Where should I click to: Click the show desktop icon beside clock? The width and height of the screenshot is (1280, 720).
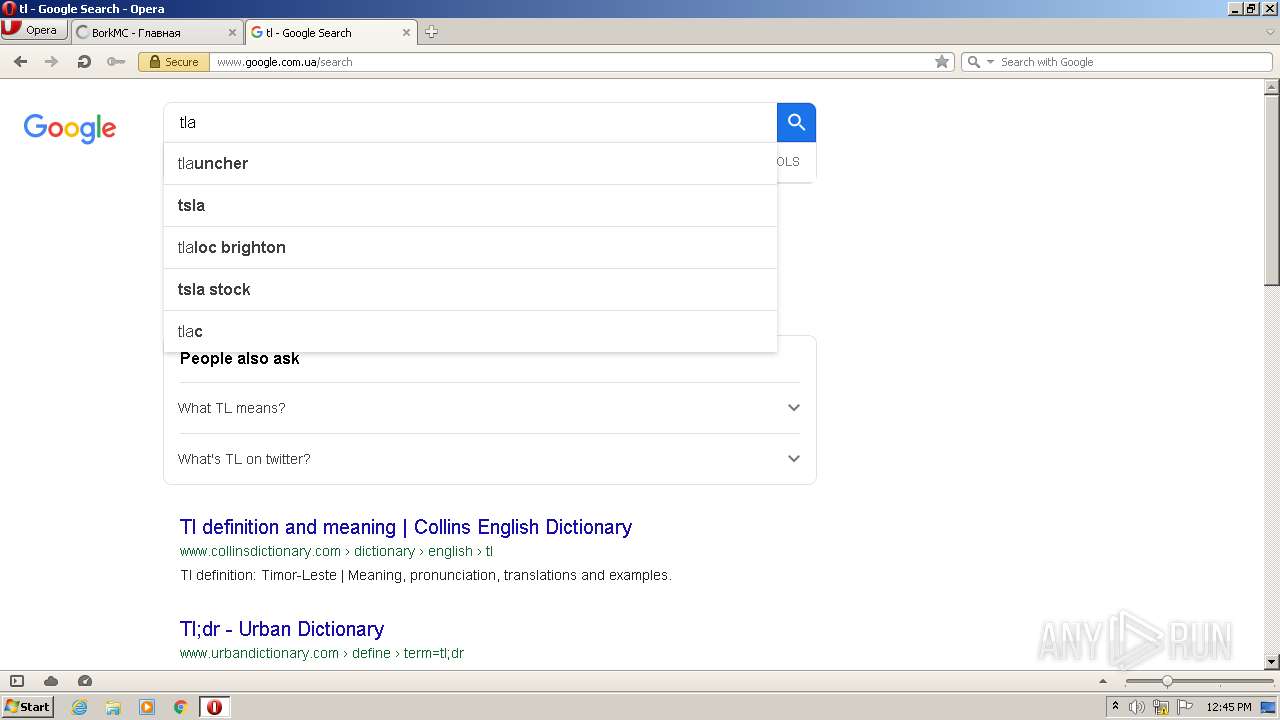(1269, 707)
